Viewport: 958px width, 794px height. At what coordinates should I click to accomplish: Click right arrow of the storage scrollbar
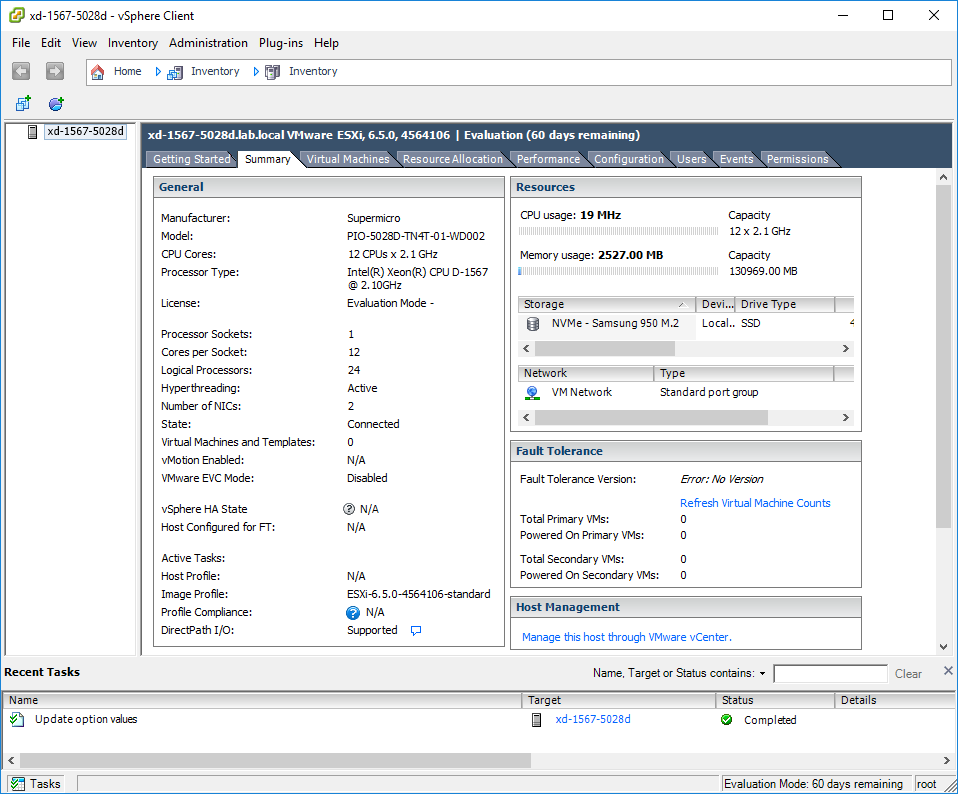[846, 349]
